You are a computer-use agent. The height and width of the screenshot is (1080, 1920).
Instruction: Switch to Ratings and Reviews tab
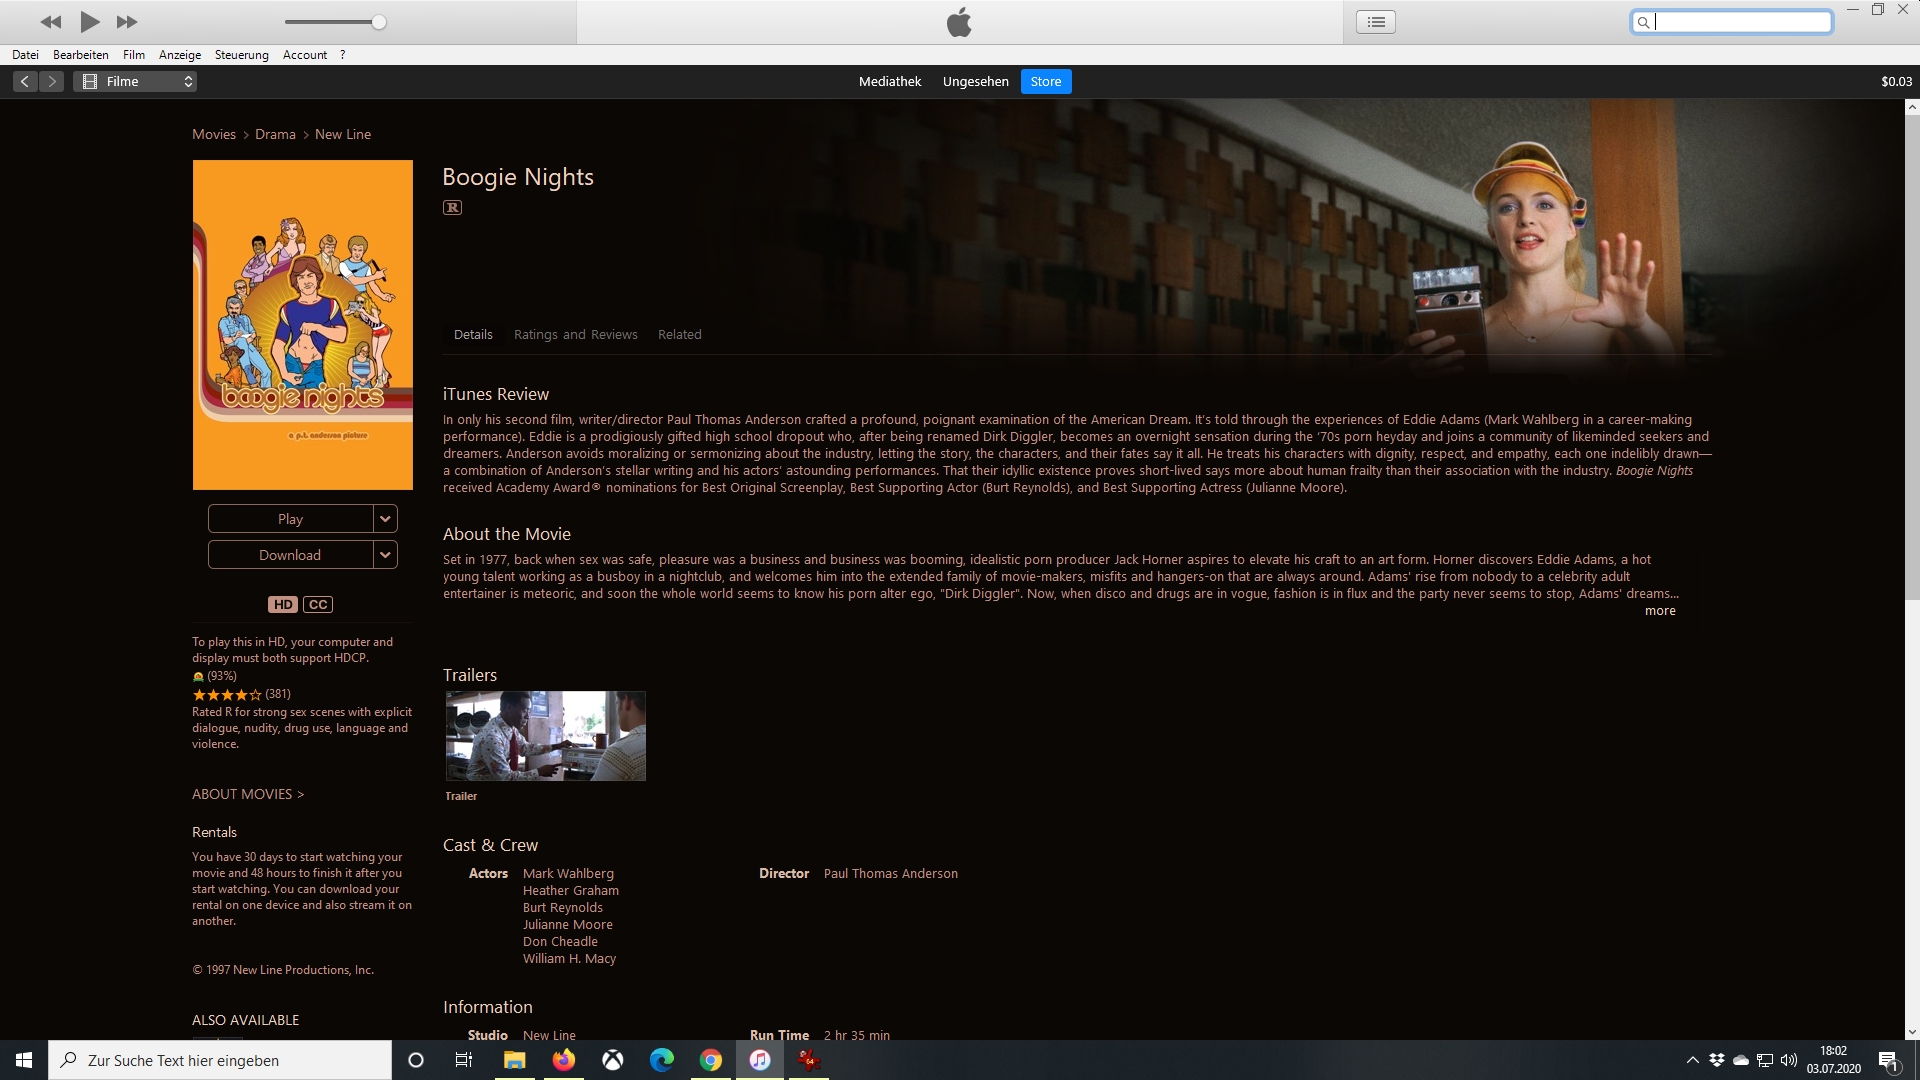[575, 335]
